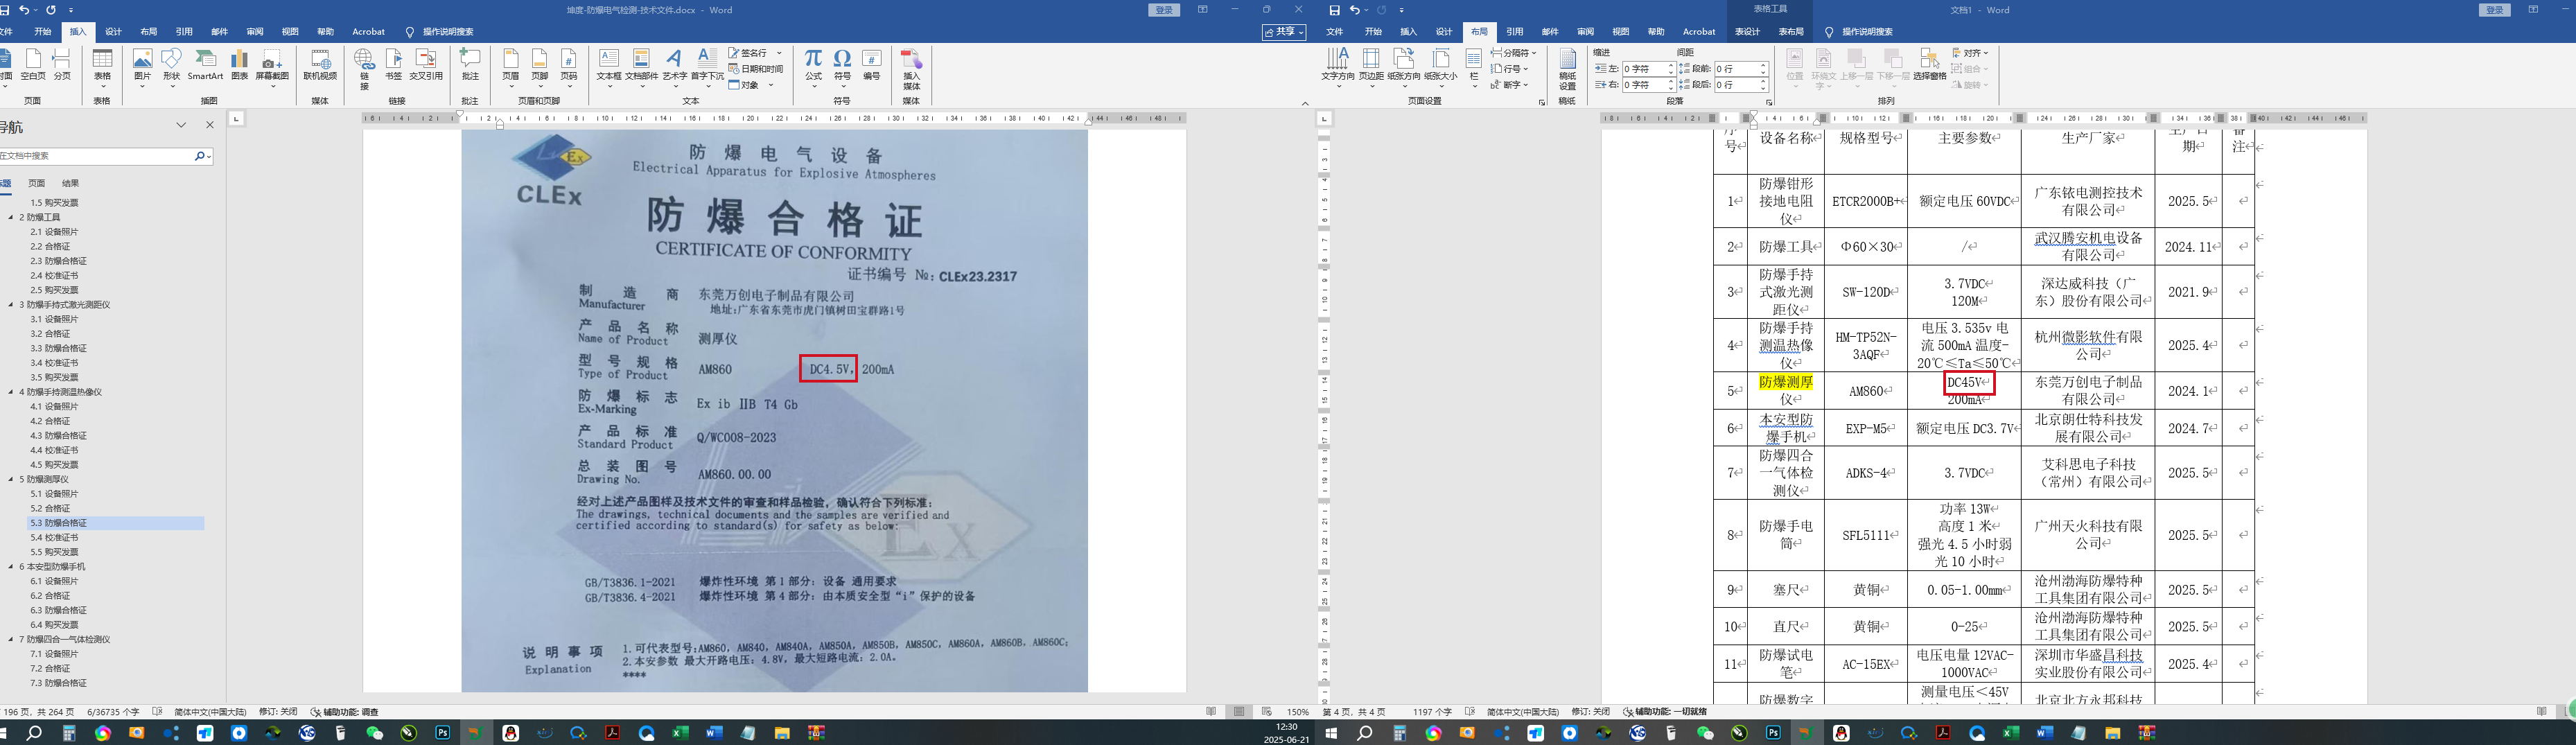Click table cell 'ETCR2000B+' in 文档1

pyautogui.click(x=1866, y=201)
